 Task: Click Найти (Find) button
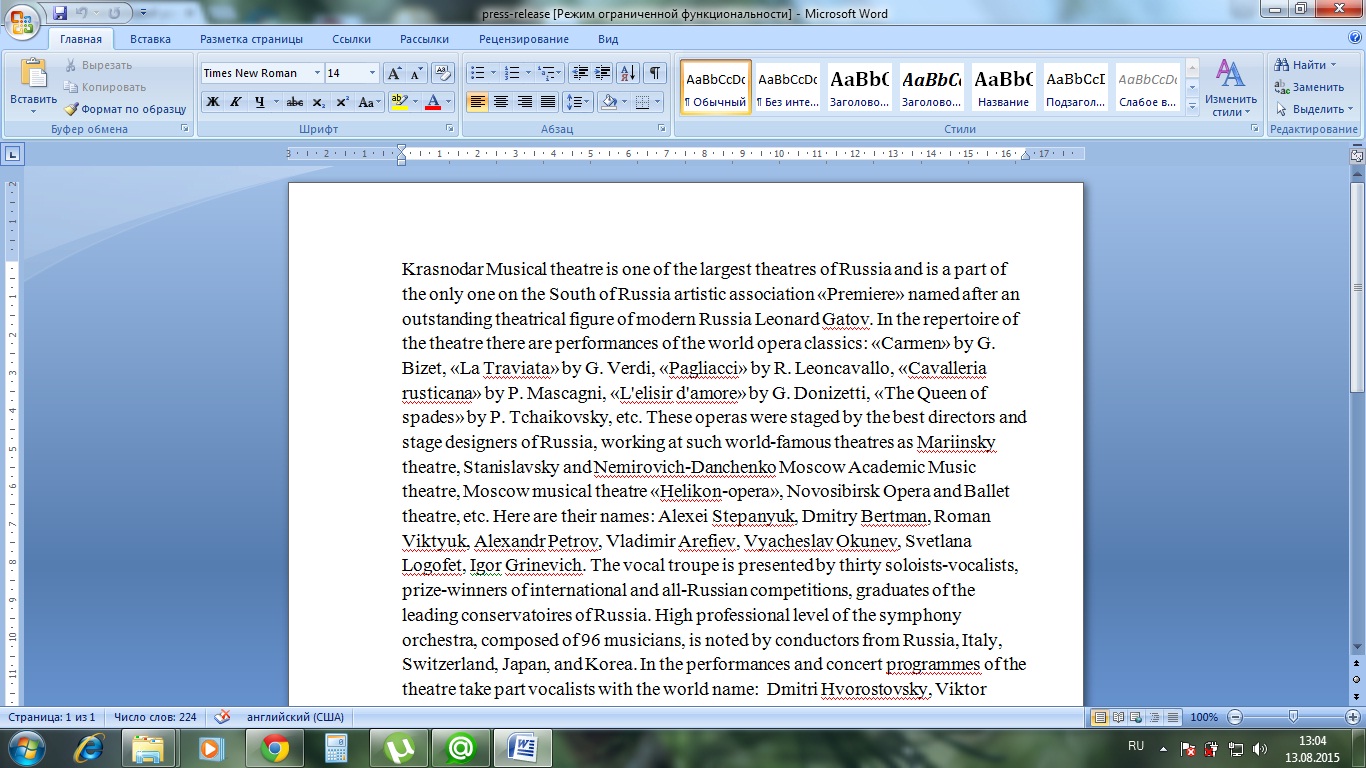(1306, 65)
